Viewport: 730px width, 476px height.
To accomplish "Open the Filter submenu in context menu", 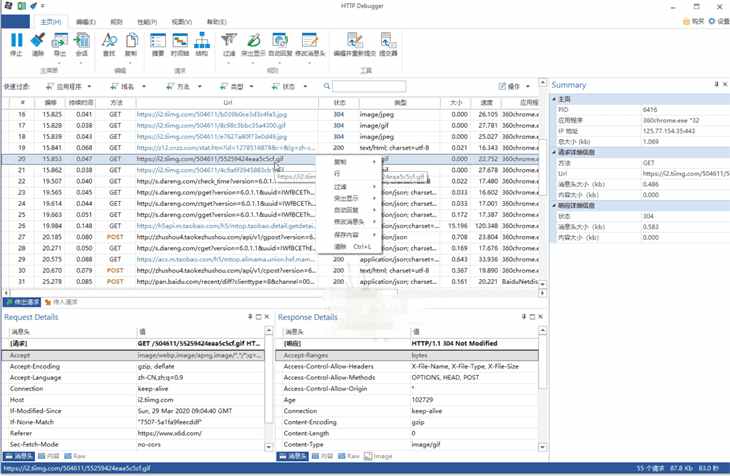I will [x=349, y=187].
